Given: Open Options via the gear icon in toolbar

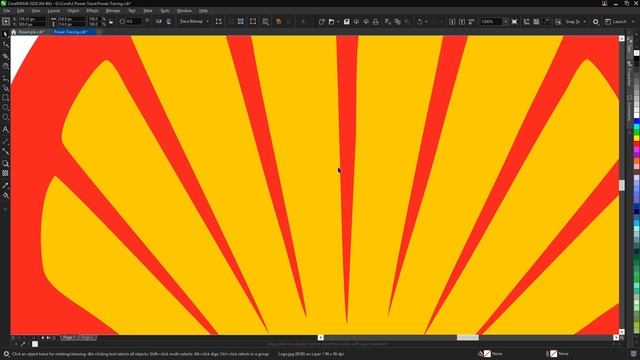Looking at the screenshot, I should 596,21.
